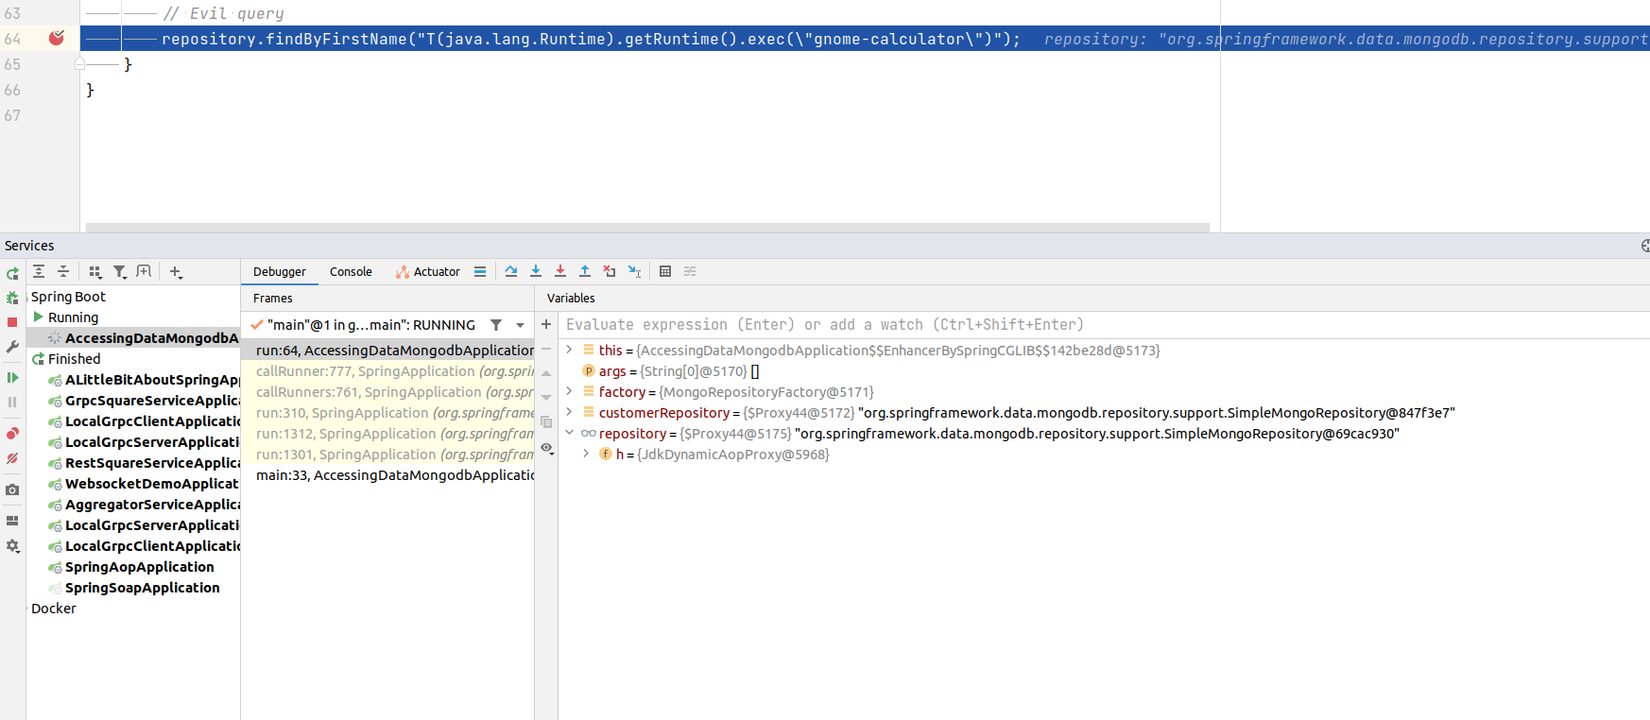Click the Pause program icon

(12, 402)
